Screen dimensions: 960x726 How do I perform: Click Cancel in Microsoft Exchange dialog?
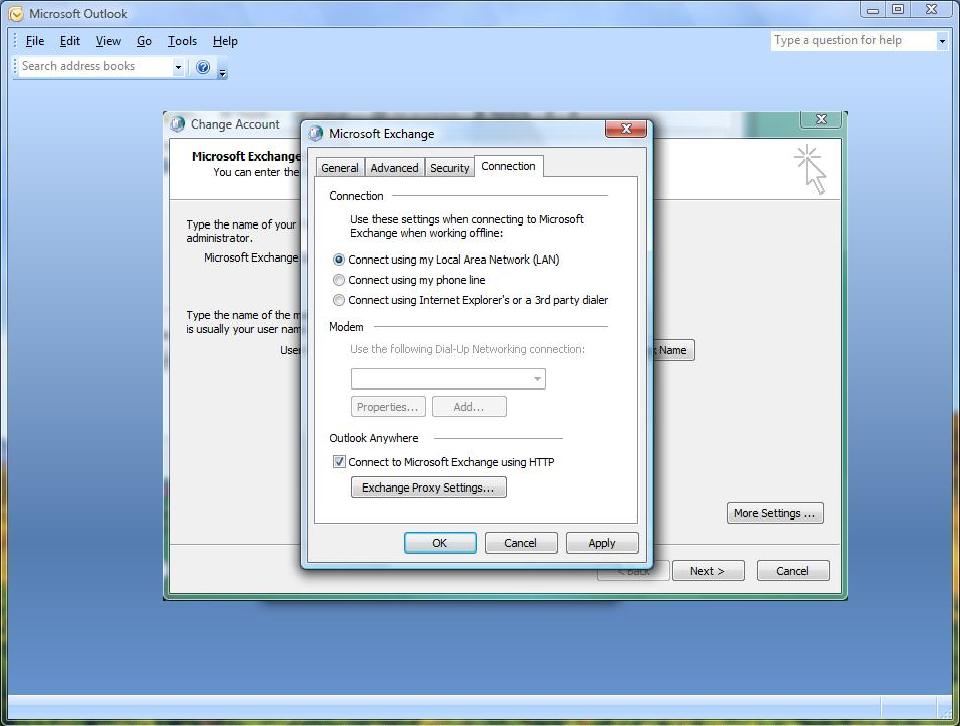click(520, 543)
